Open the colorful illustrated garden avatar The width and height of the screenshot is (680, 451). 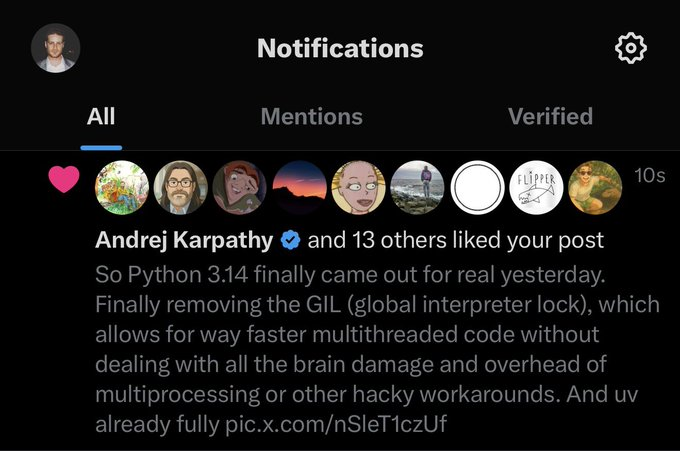[x=122, y=188]
